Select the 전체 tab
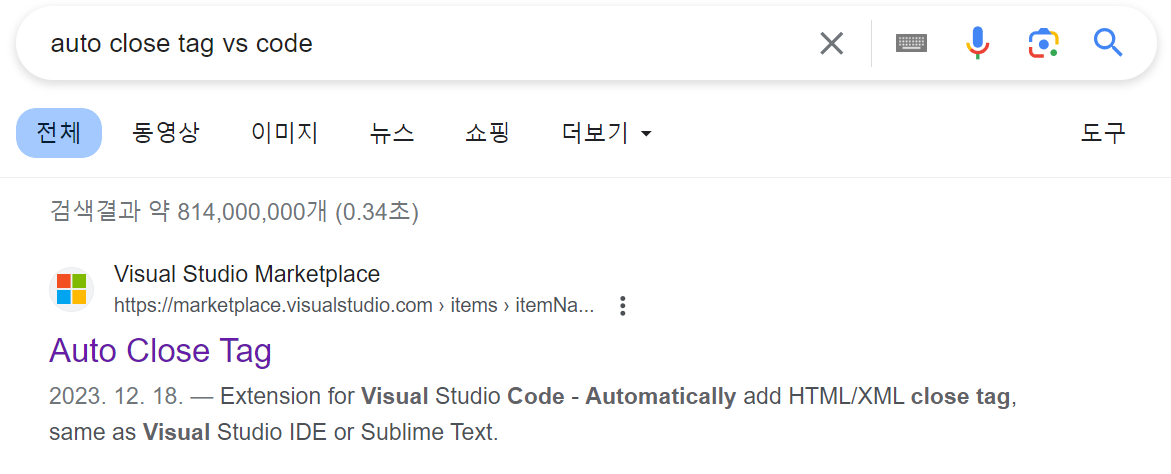Viewport: 1171px width, 474px height. point(59,133)
